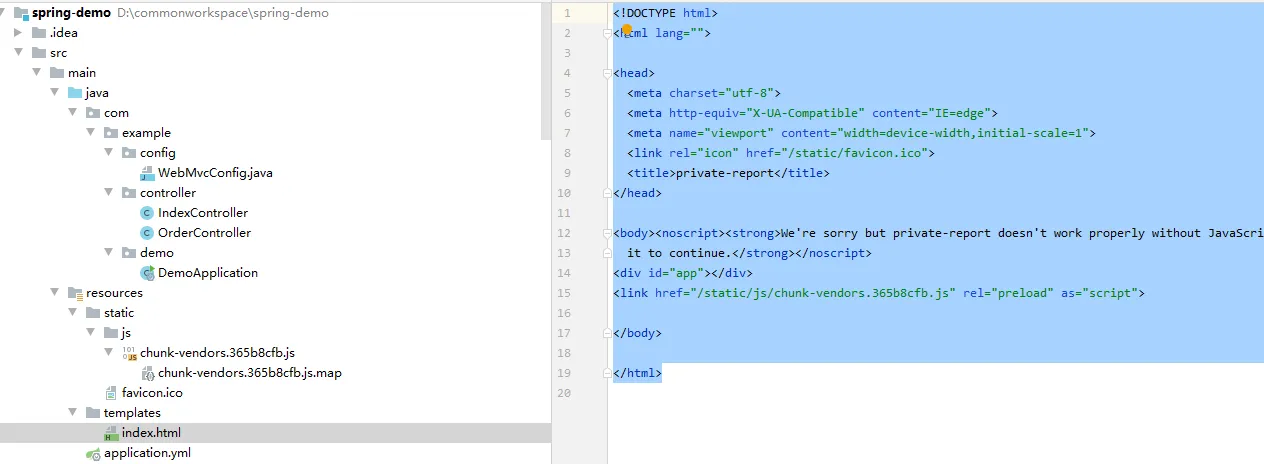Select index.html in templates
1264x464 pixels.
pyautogui.click(x=151, y=433)
